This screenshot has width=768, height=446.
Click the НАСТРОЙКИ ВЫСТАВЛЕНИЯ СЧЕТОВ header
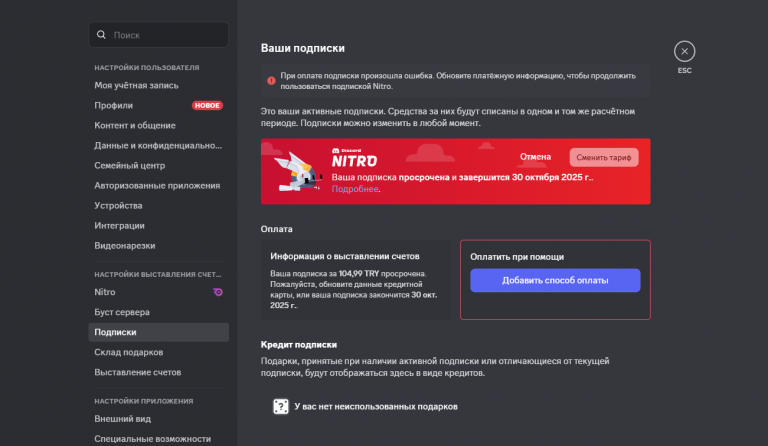coord(158,275)
